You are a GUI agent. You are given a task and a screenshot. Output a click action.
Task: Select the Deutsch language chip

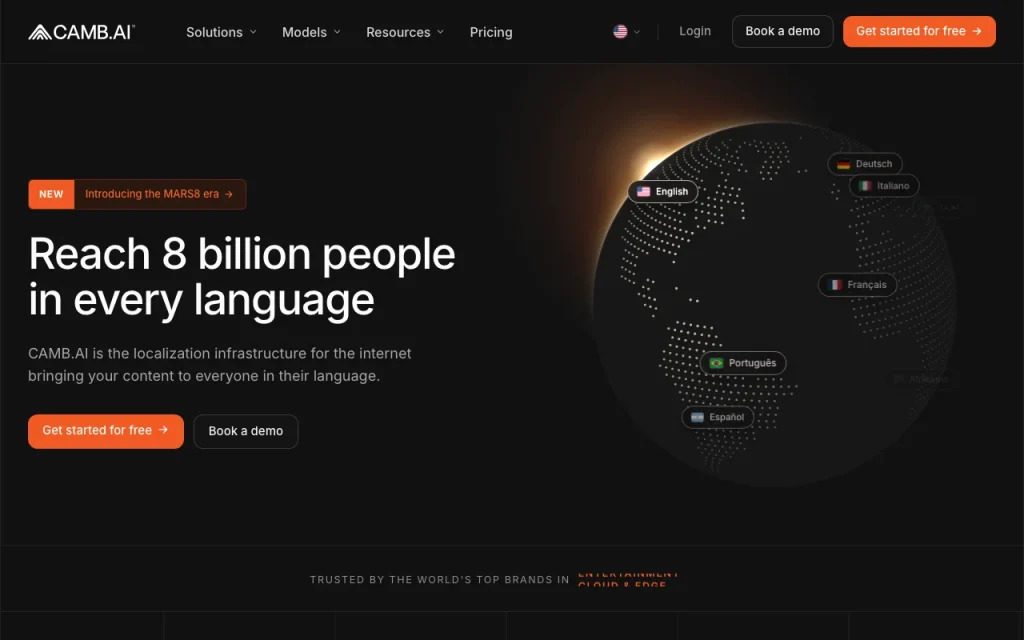pyautogui.click(x=865, y=164)
